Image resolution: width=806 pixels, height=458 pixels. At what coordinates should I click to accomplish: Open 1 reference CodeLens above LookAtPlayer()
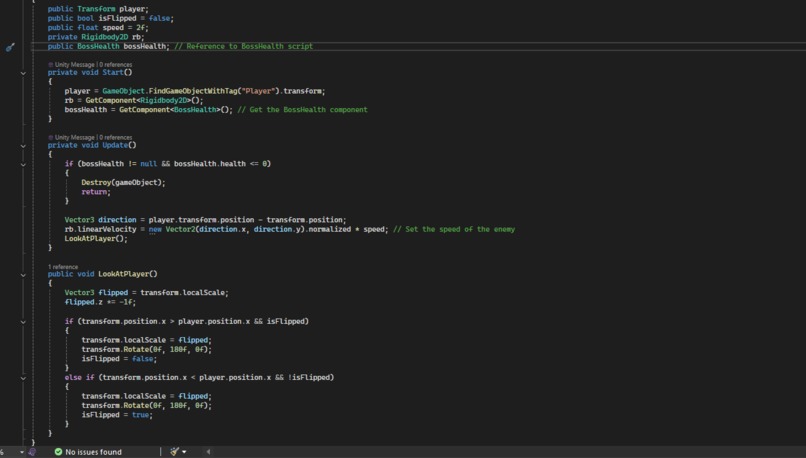click(63, 267)
